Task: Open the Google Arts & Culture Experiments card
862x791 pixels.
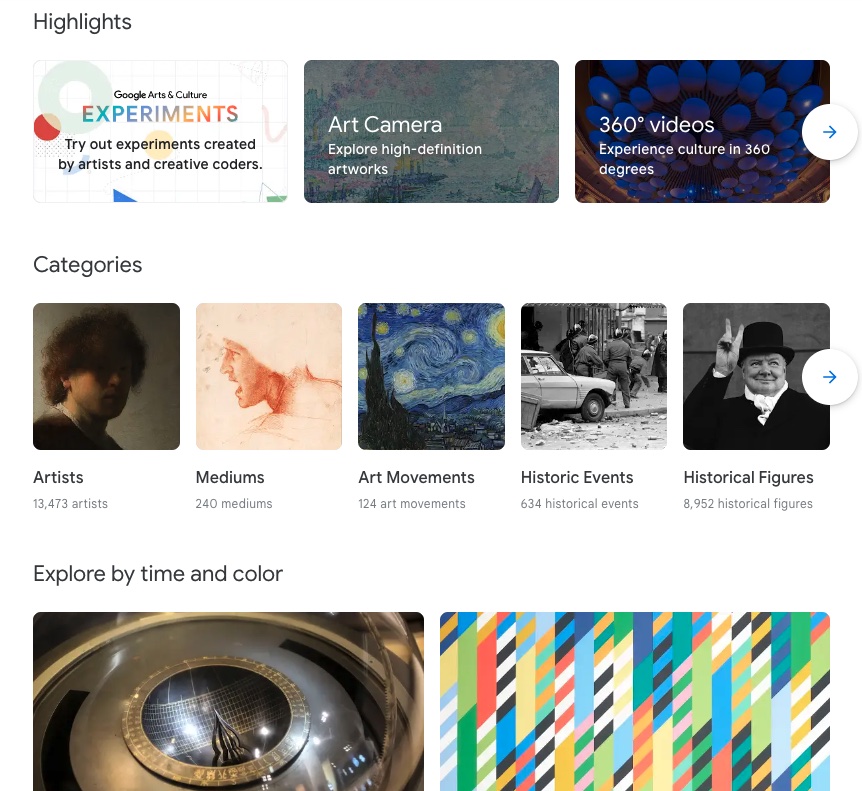Action: [160, 131]
